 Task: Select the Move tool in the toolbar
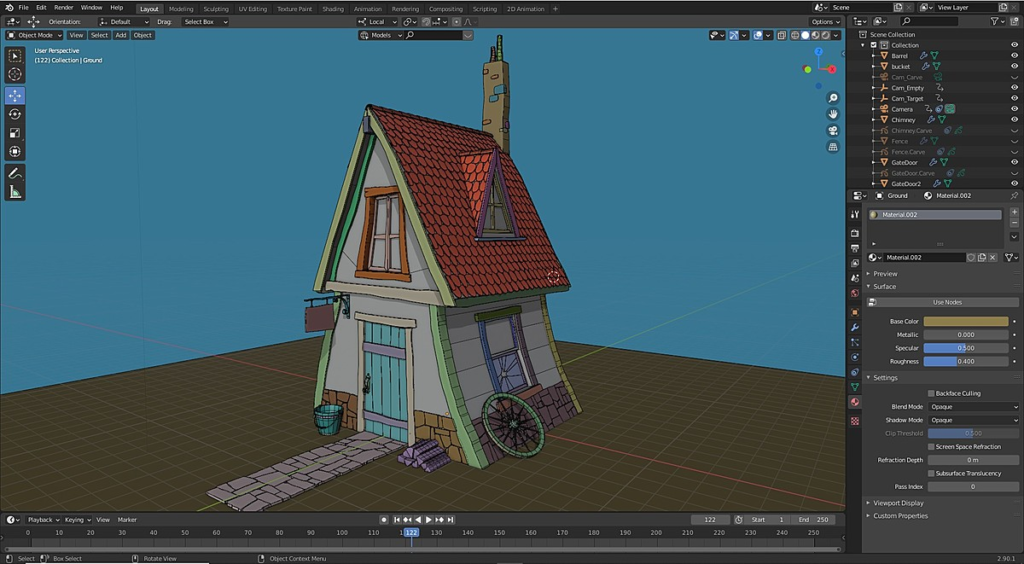[14, 95]
